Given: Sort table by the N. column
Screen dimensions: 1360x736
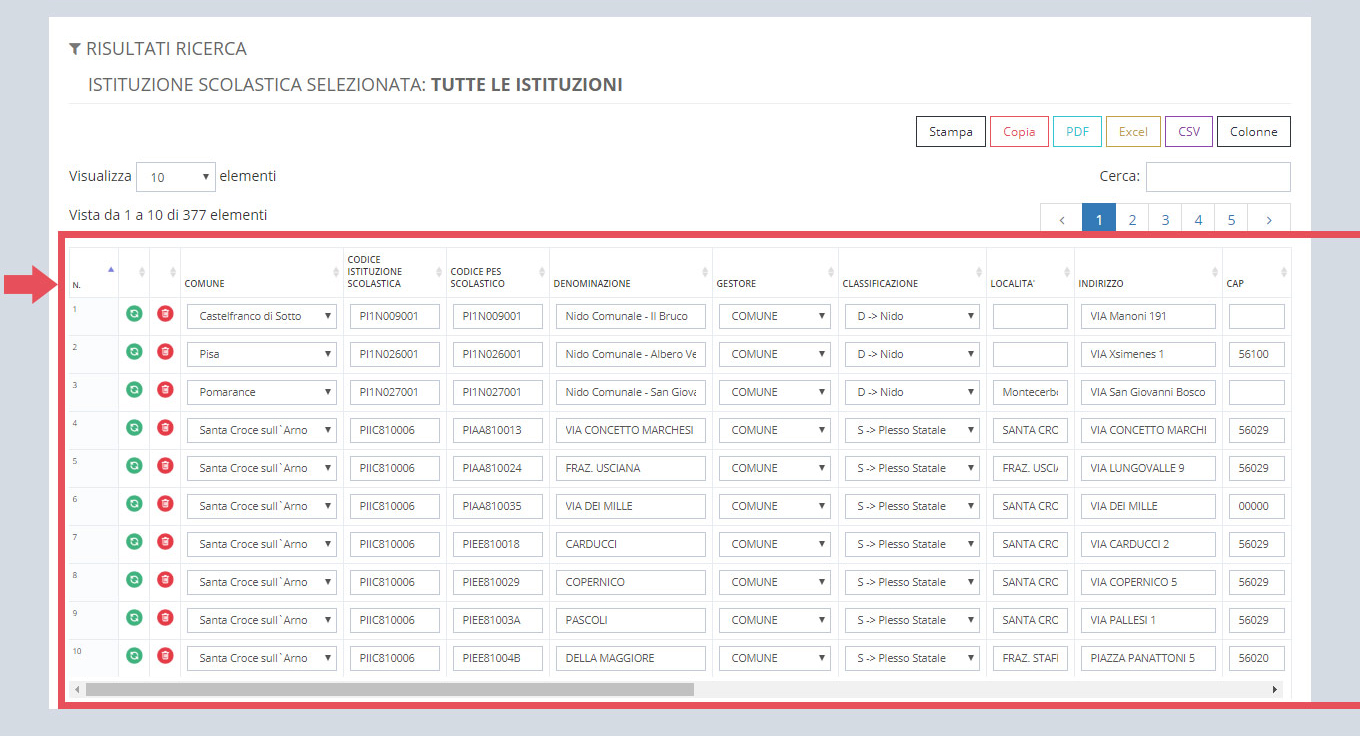Looking at the screenshot, I should click(93, 272).
